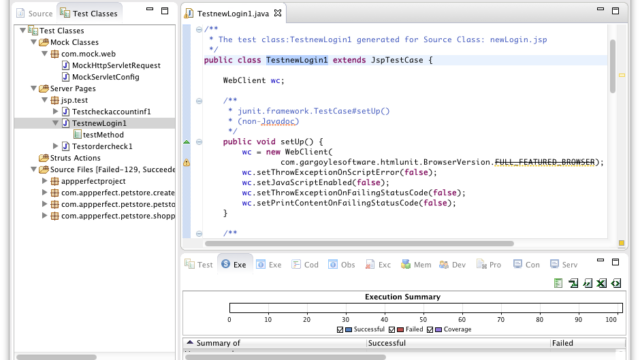Sort by the Summary of column header
This screenshot has height=360, width=640.
[x=274, y=343]
